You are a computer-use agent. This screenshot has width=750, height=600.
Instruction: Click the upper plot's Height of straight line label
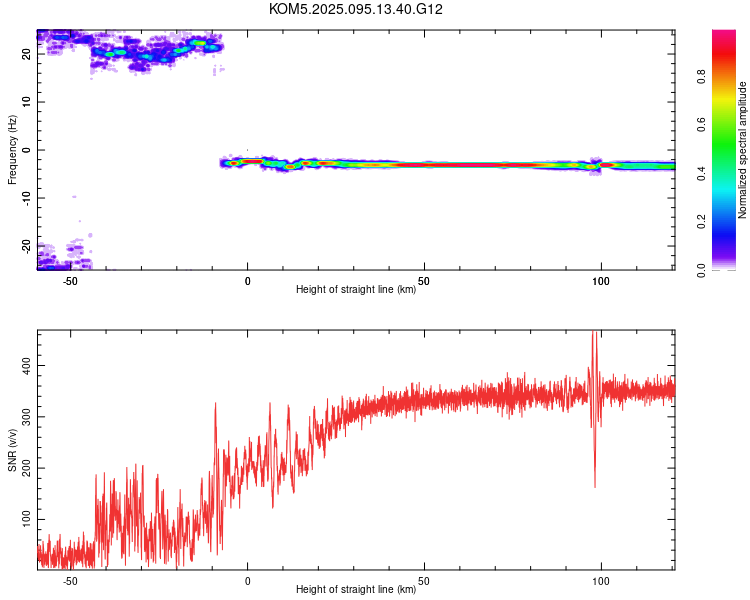pos(356,289)
